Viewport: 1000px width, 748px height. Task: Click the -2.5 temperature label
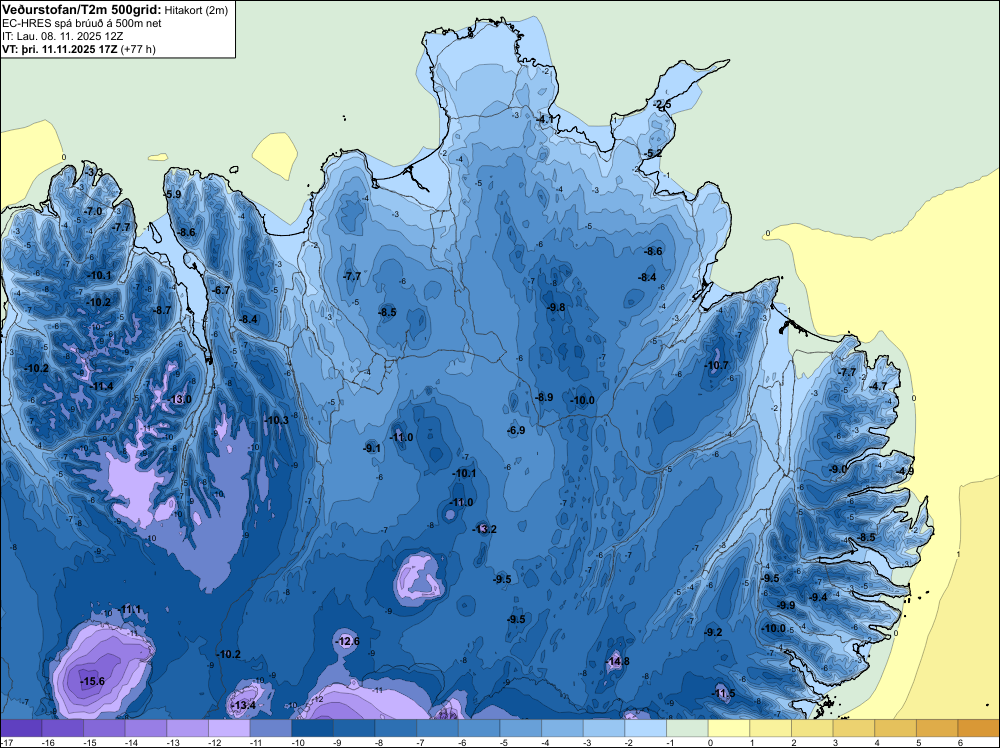pyautogui.click(x=662, y=105)
